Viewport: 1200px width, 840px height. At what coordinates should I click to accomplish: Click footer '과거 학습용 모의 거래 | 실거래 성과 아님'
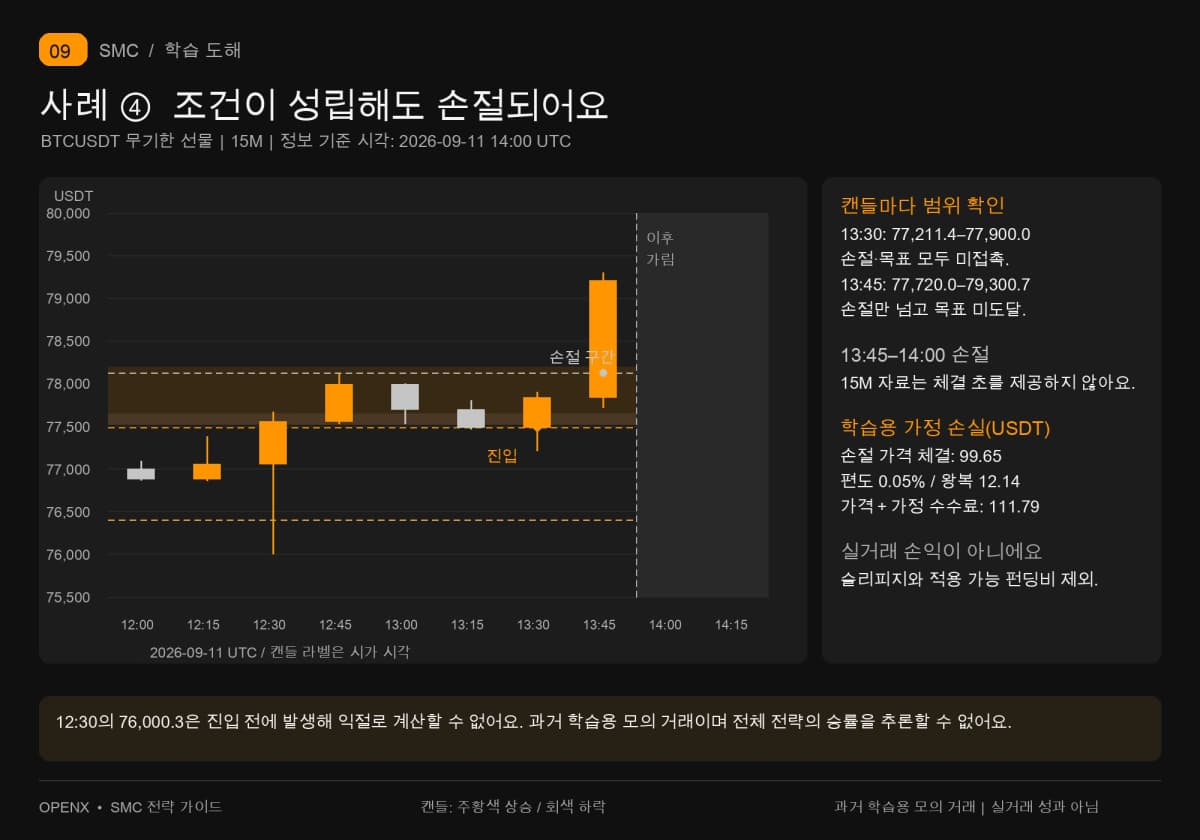click(x=966, y=807)
